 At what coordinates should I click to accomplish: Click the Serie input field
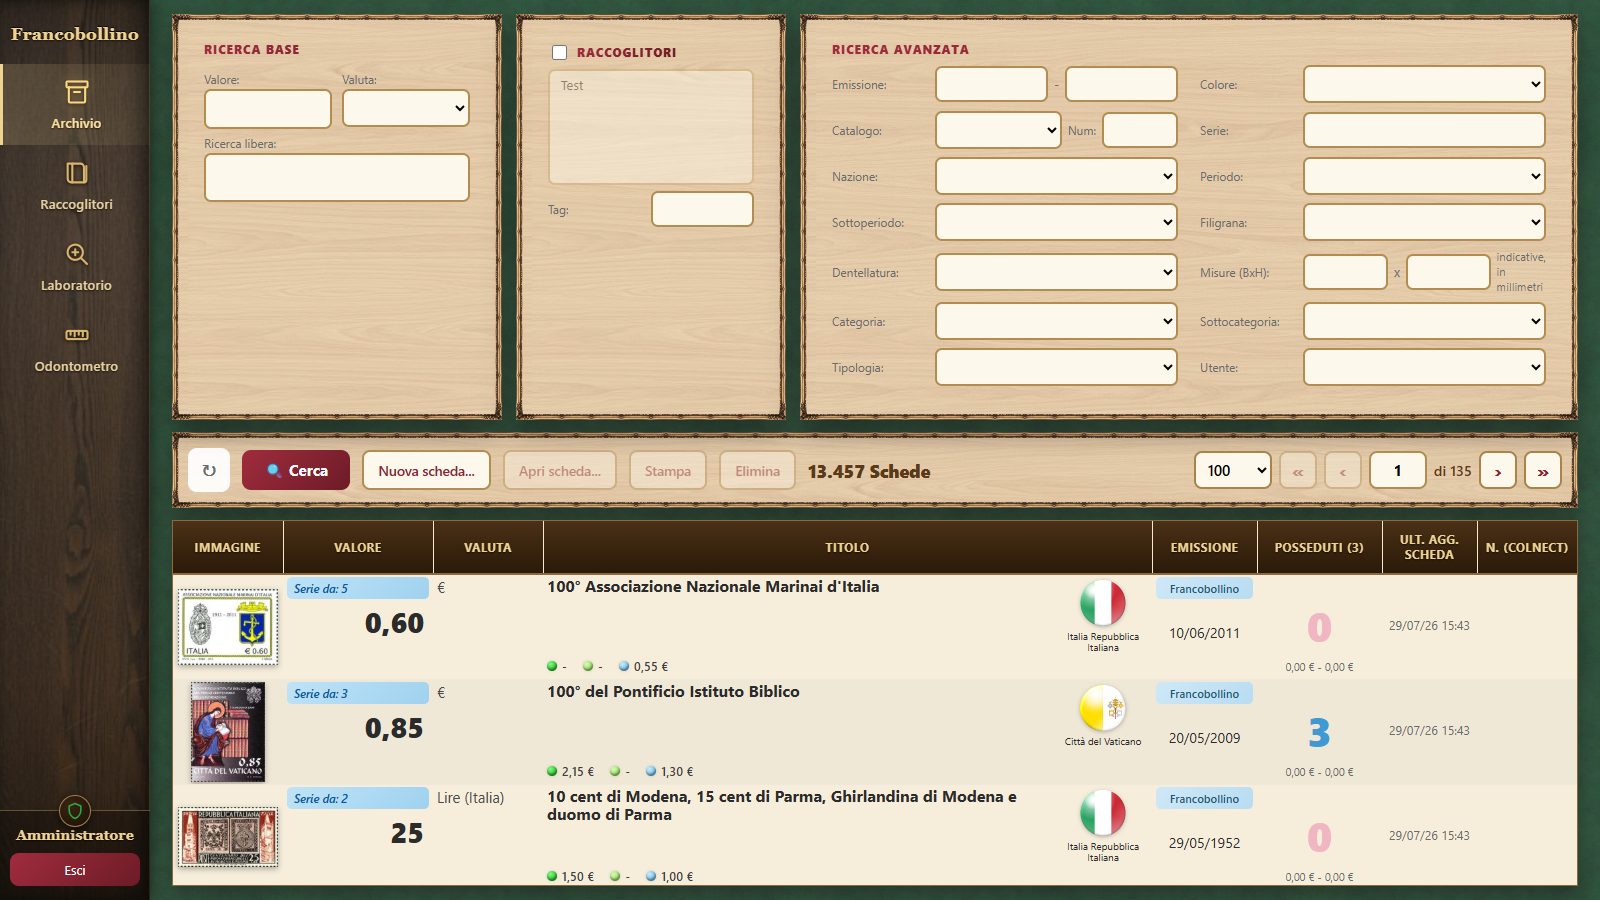pos(1424,130)
